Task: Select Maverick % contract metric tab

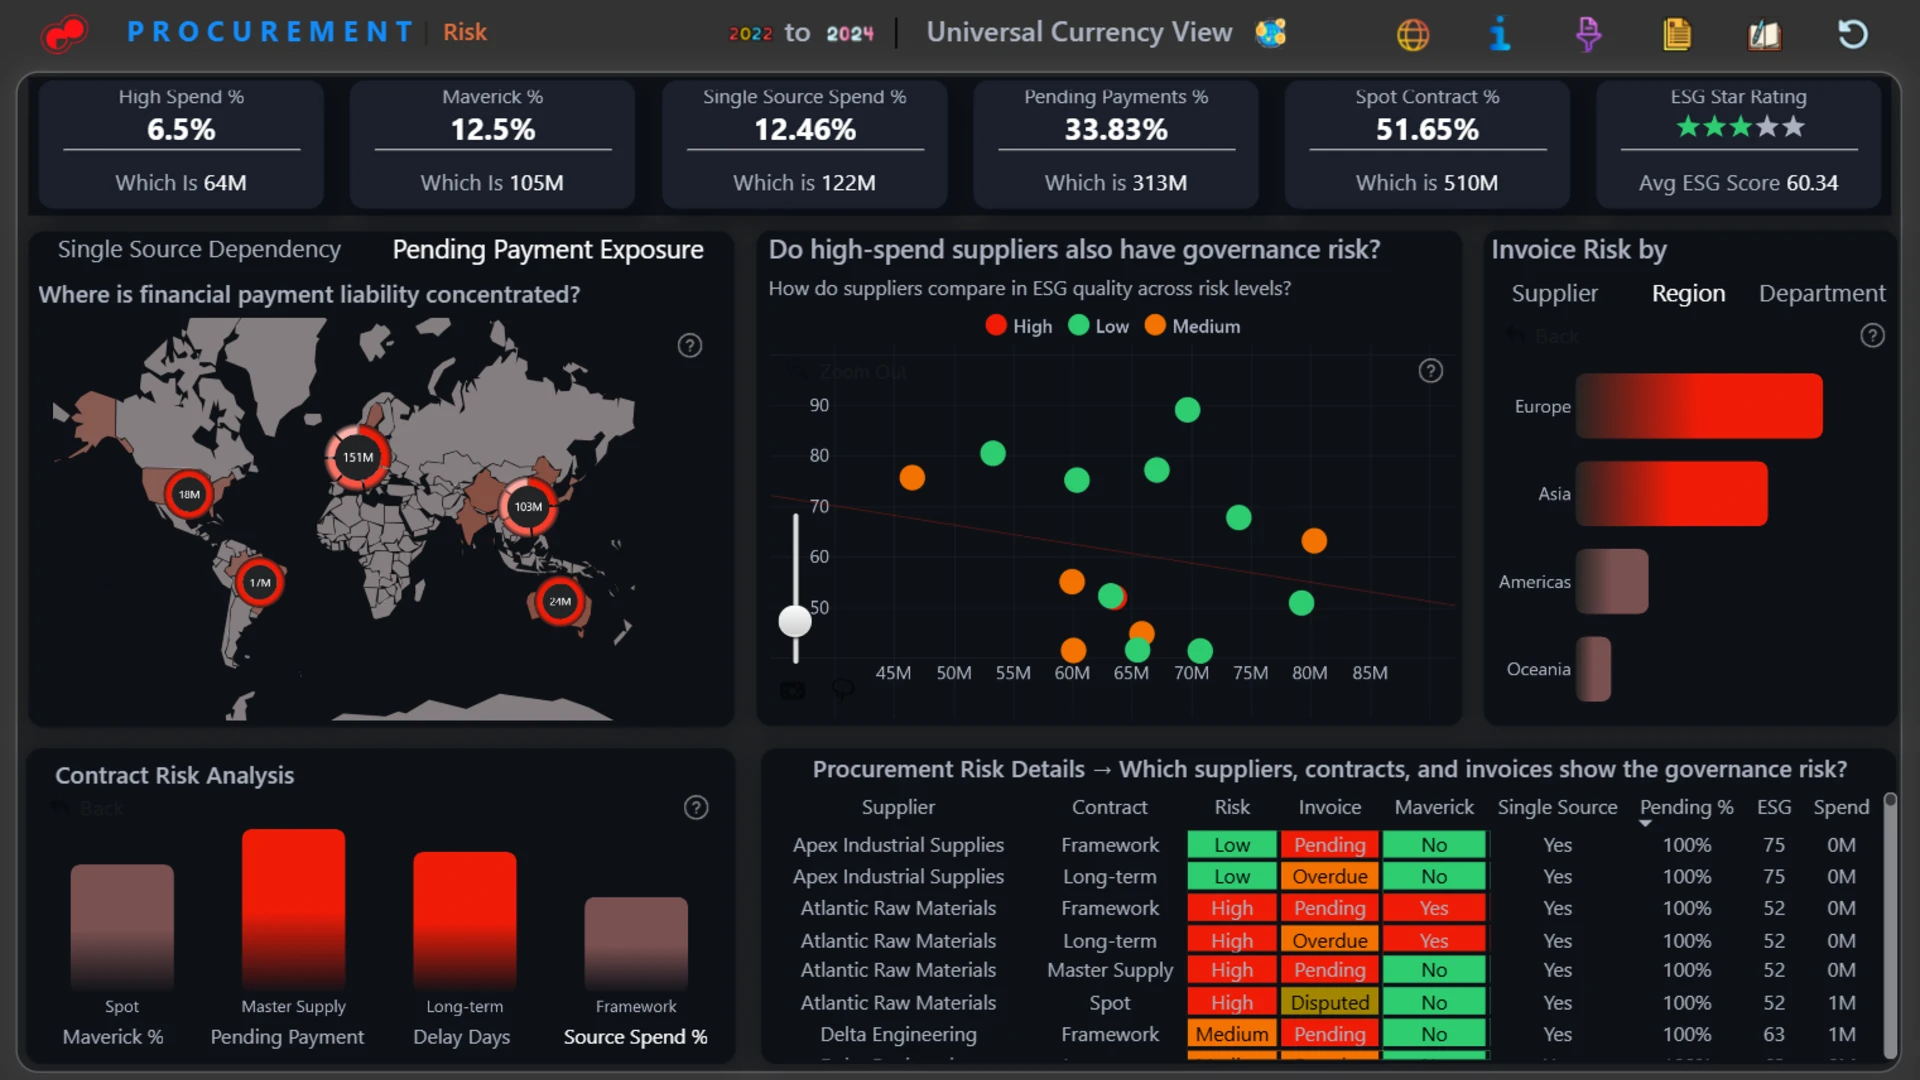Action: pos(113,1037)
